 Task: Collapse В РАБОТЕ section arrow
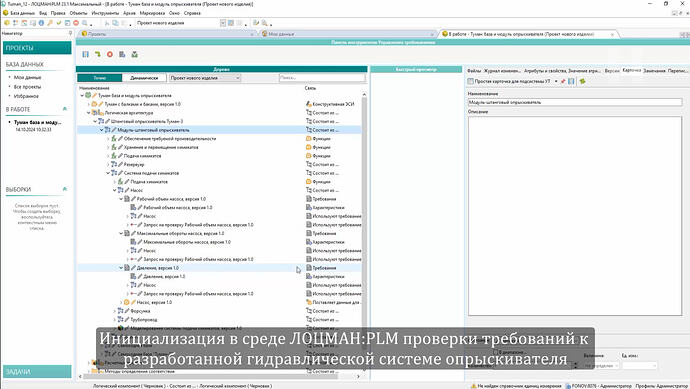point(65,109)
